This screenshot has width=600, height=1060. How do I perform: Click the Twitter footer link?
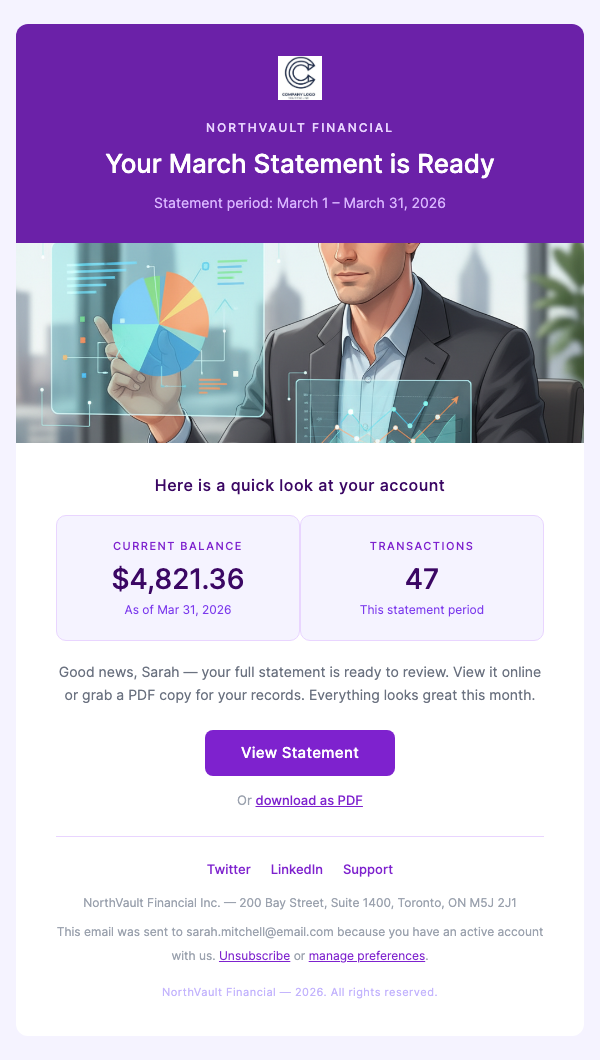229,869
